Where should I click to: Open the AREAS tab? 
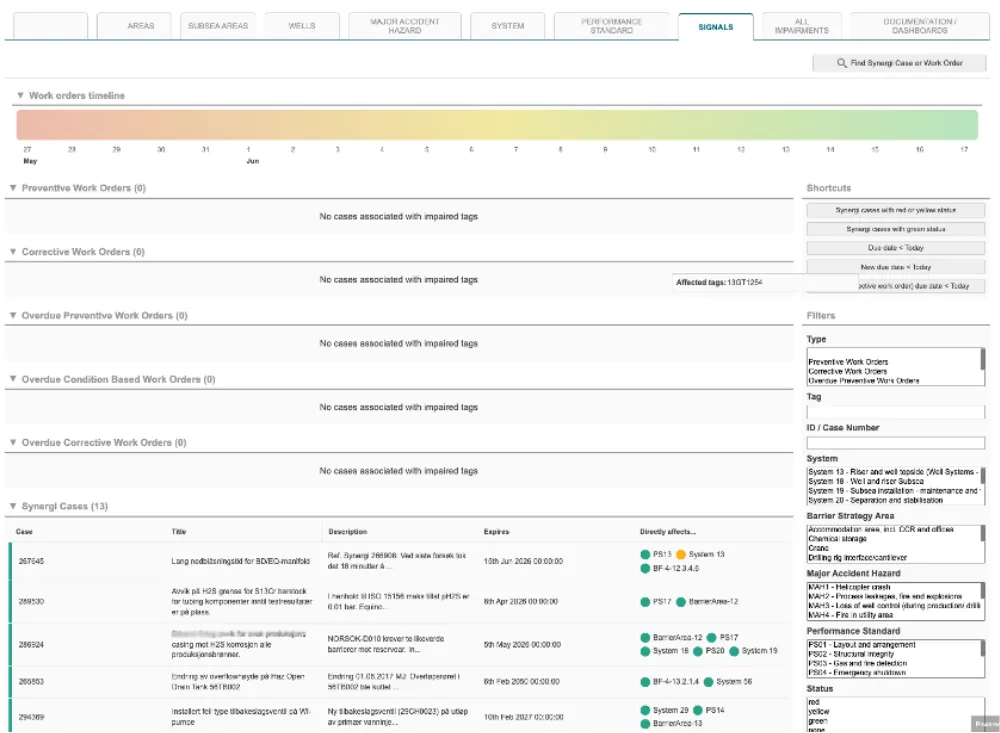click(x=134, y=26)
